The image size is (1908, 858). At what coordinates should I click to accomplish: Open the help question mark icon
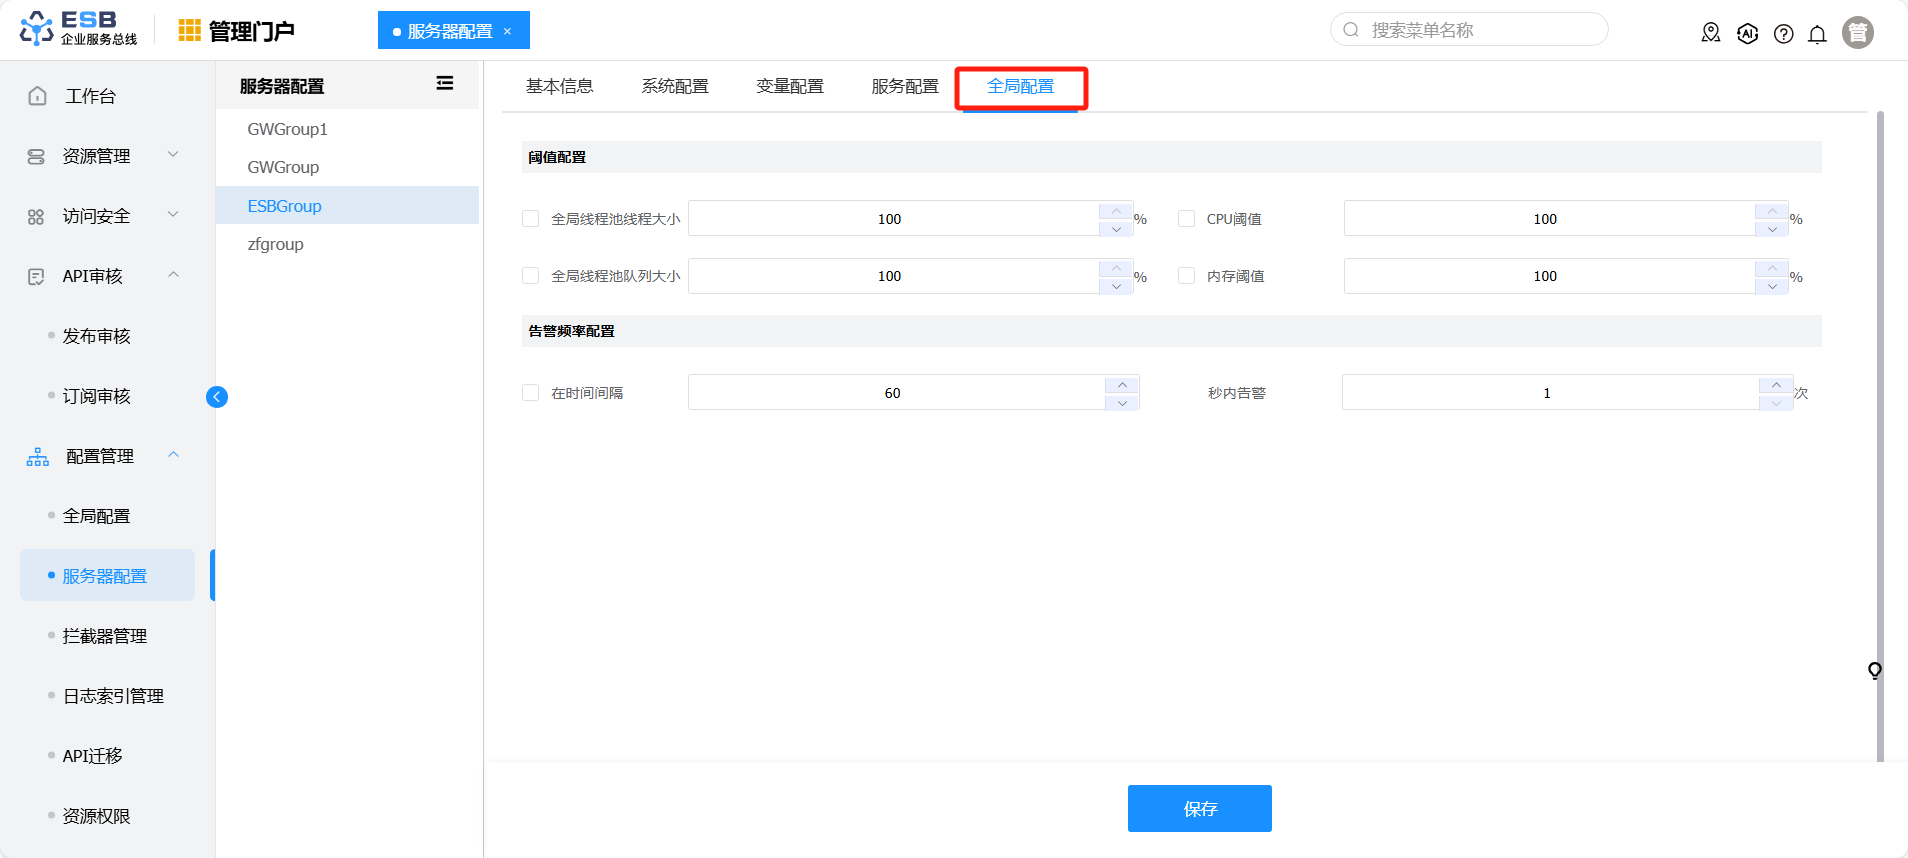pyautogui.click(x=1783, y=34)
